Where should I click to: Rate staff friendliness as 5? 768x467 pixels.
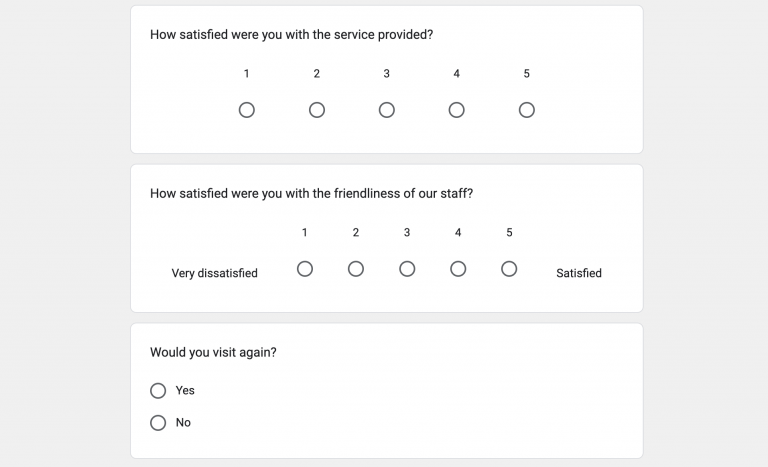(x=509, y=269)
